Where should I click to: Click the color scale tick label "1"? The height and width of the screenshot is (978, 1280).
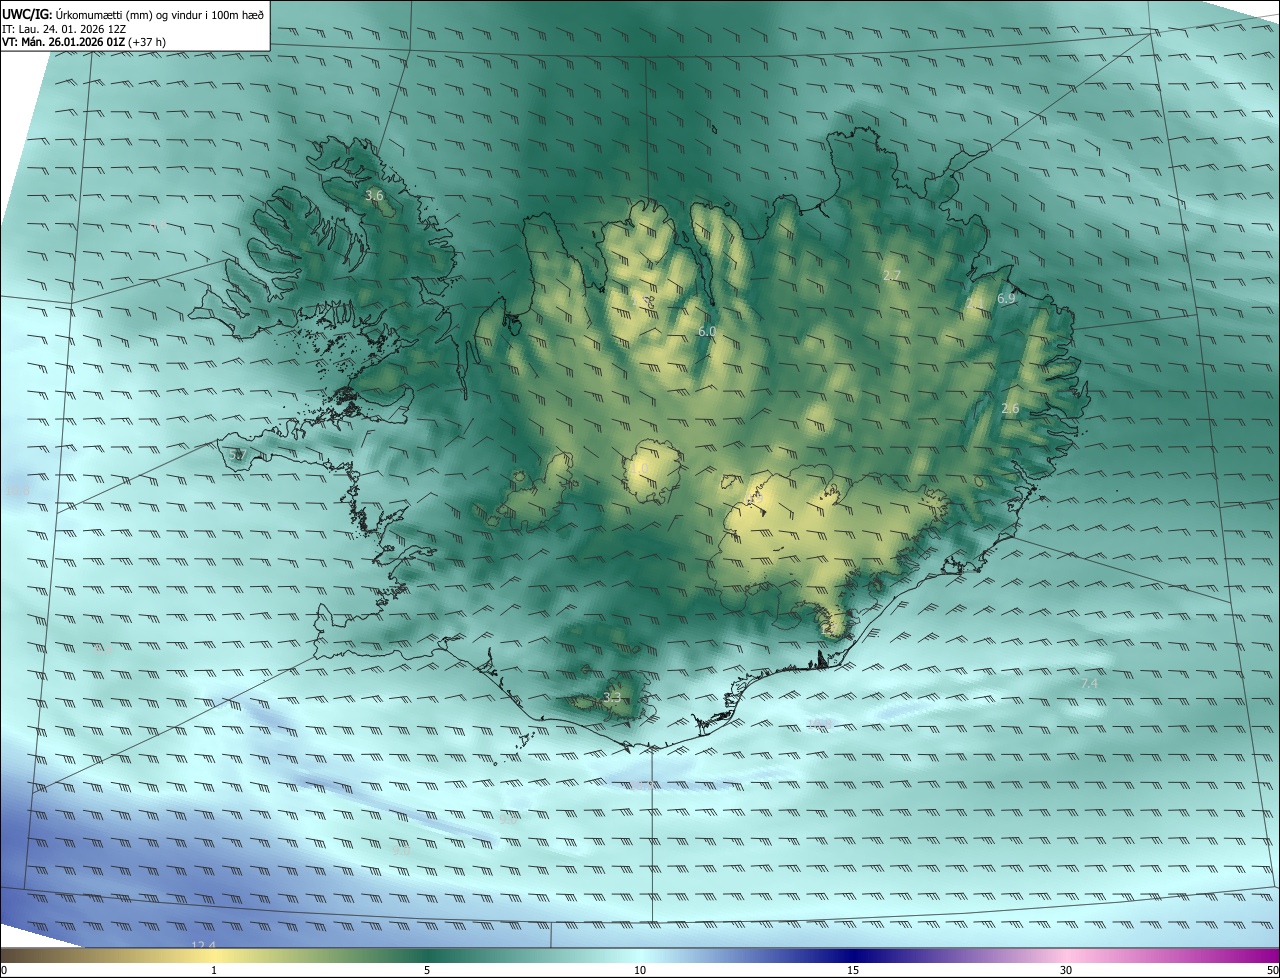214,970
